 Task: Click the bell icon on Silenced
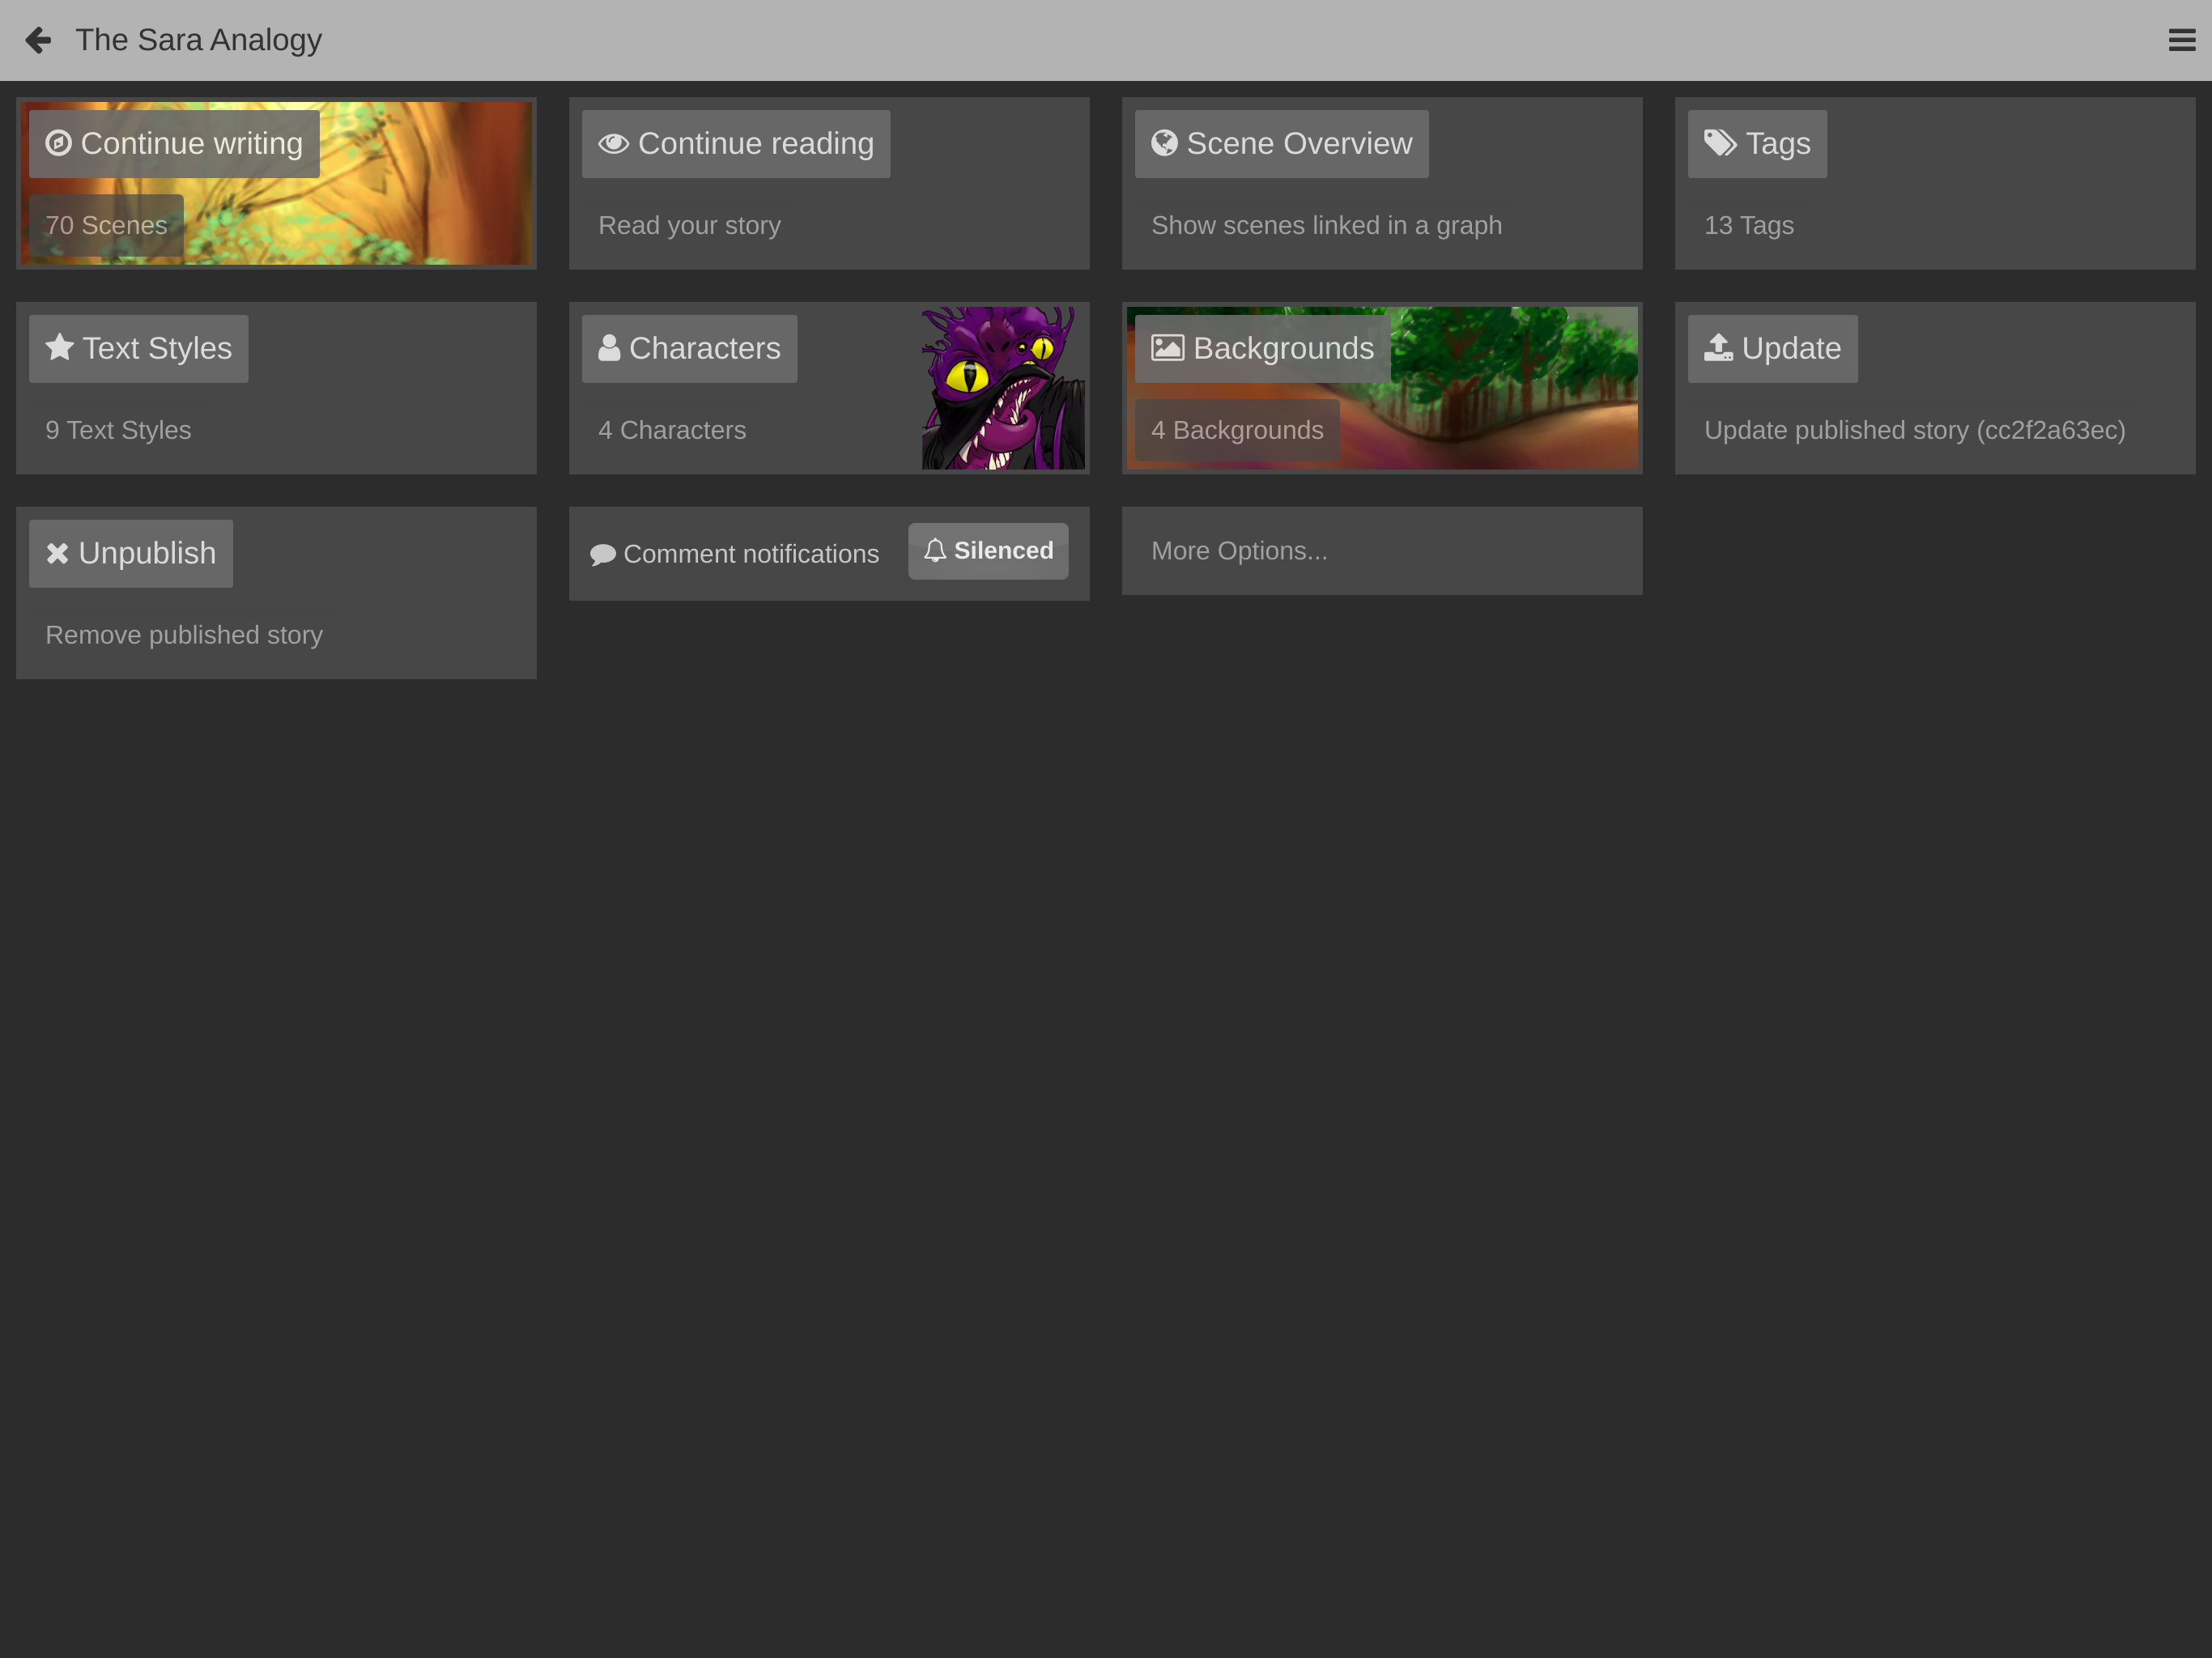click(x=935, y=550)
